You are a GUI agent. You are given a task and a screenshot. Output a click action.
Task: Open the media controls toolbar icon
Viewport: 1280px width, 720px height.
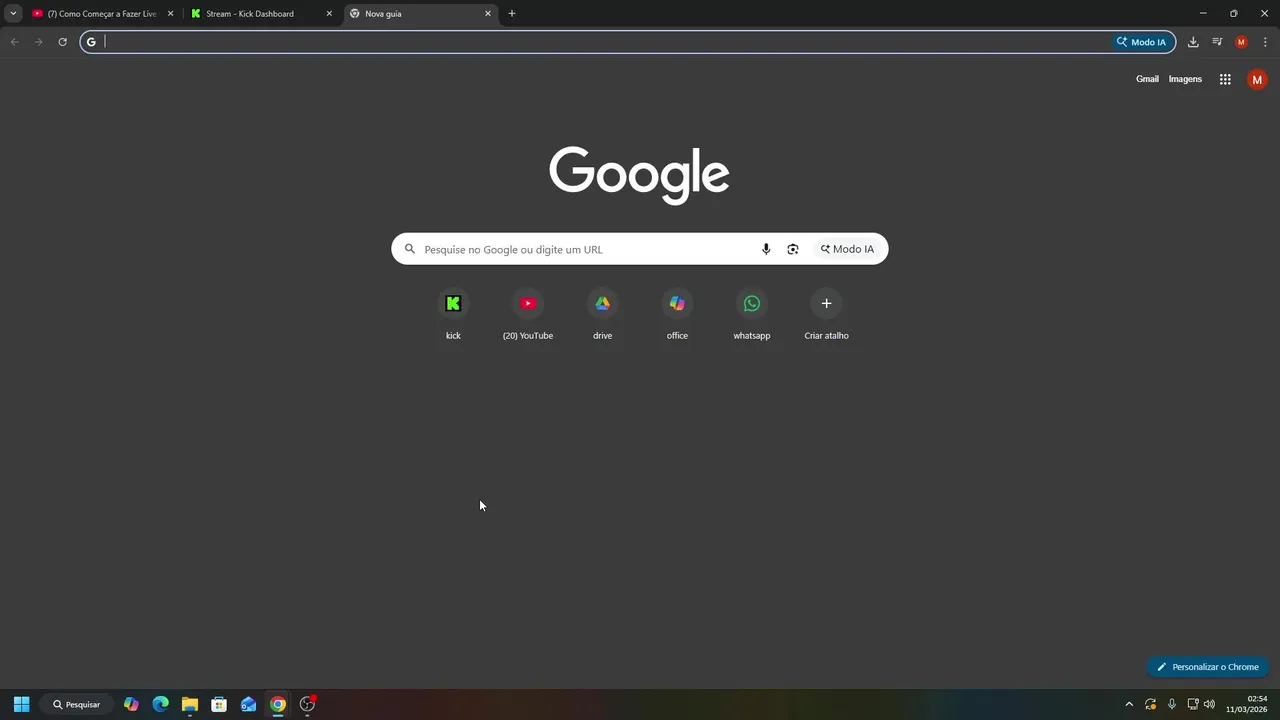coord(1217,42)
